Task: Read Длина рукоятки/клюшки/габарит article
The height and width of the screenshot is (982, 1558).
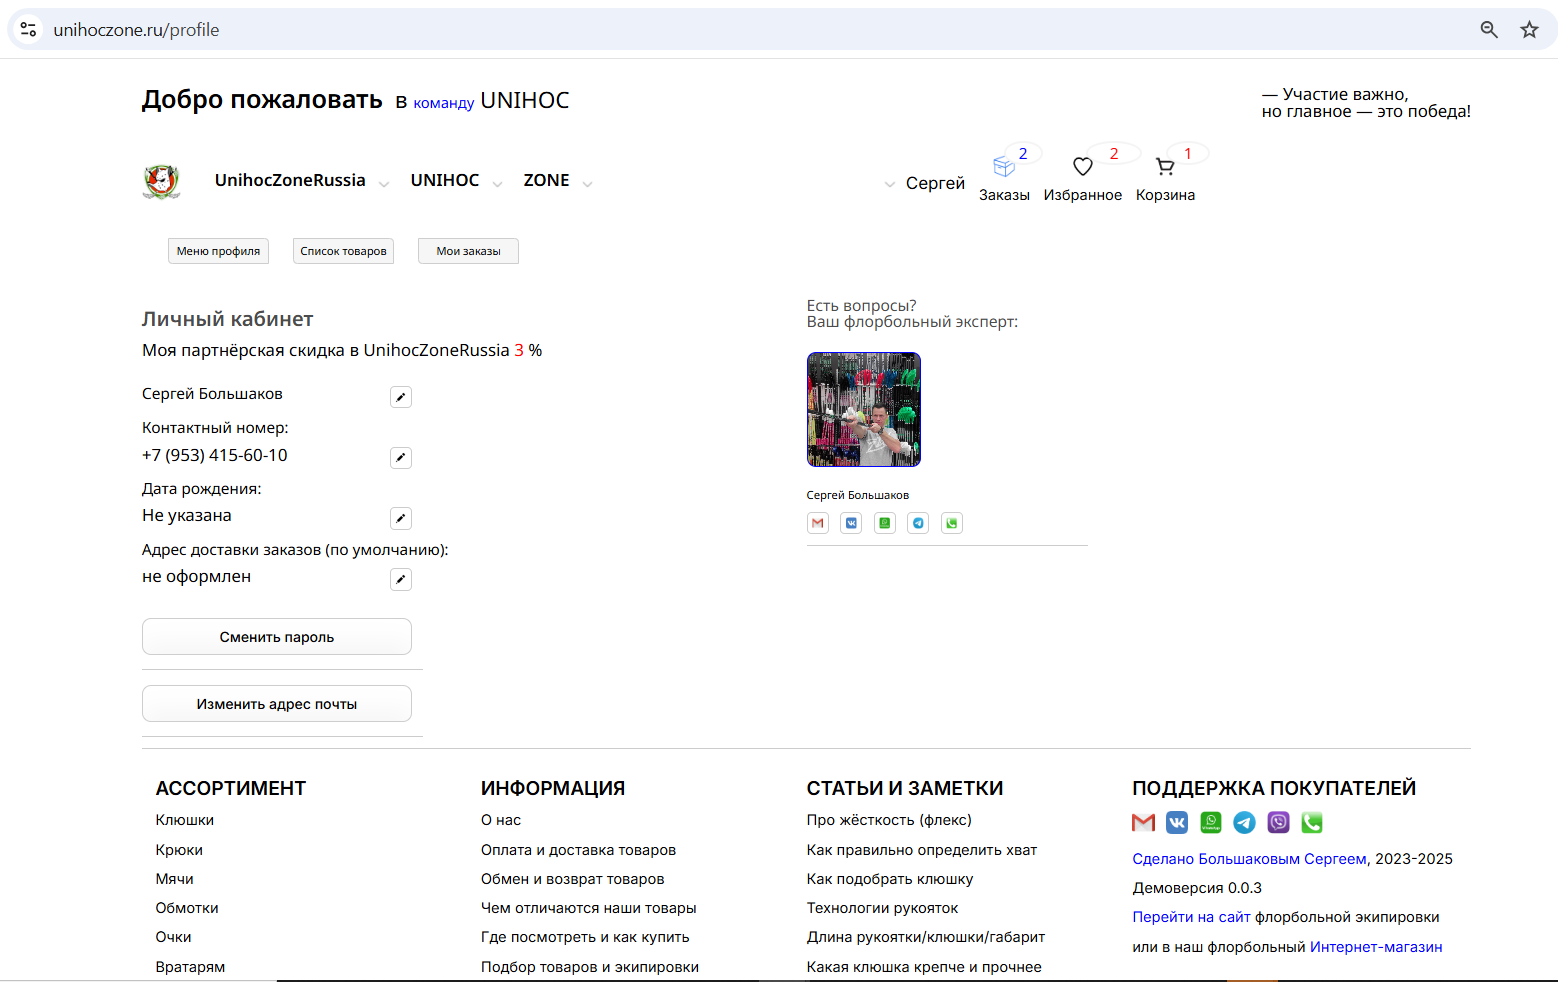Action: pos(926,937)
